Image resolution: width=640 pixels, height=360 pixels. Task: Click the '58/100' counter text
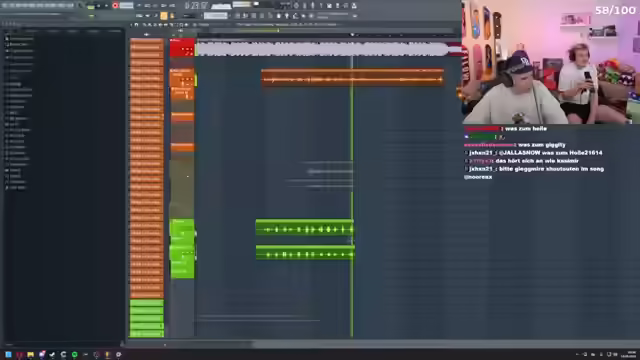[x=615, y=10]
